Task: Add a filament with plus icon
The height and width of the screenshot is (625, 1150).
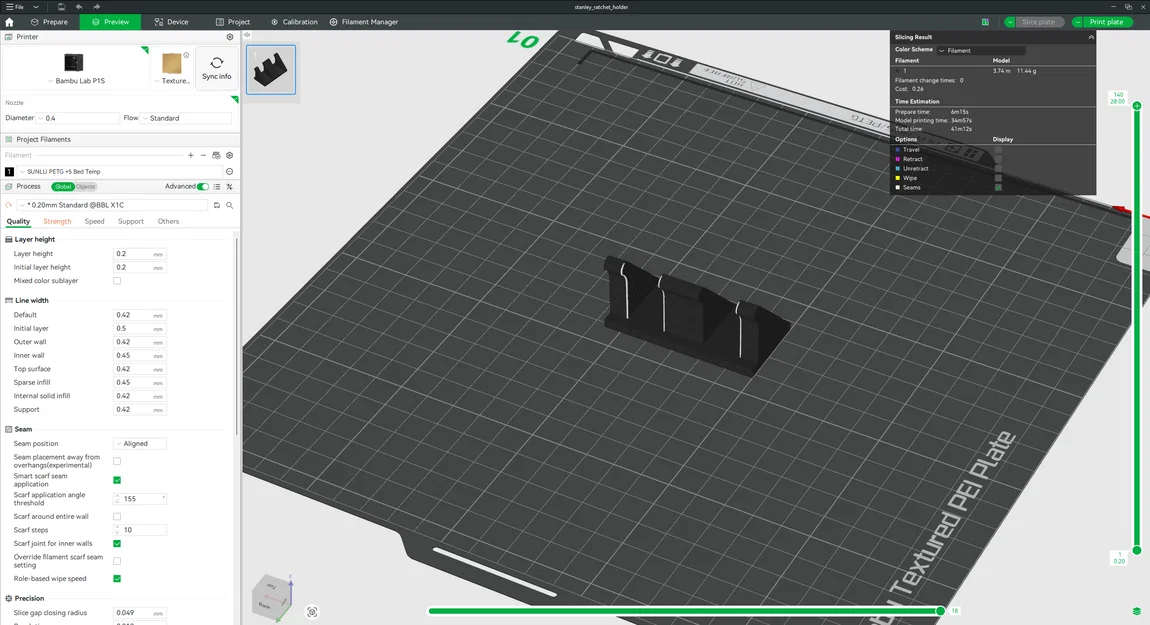Action: coord(191,156)
